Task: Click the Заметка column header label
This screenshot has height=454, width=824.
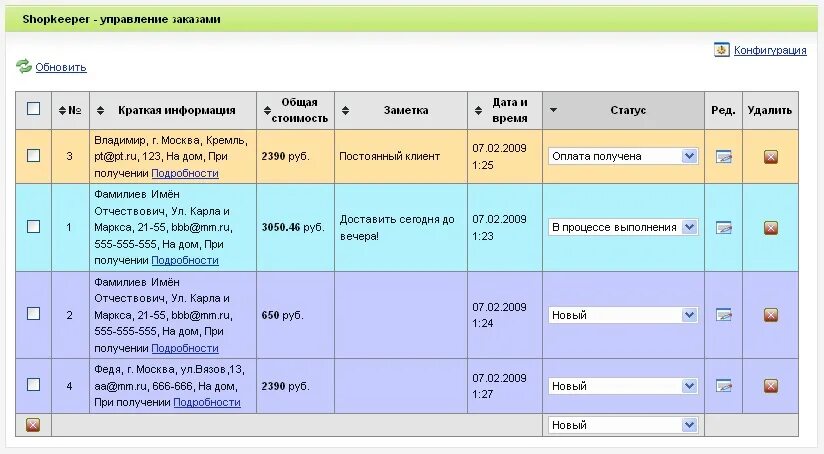Action: (x=406, y=110)
